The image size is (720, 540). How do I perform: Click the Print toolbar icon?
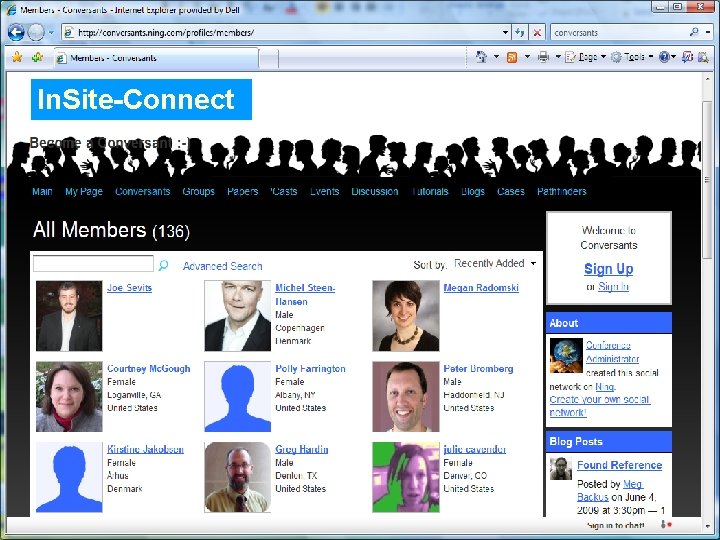[543, 57]
